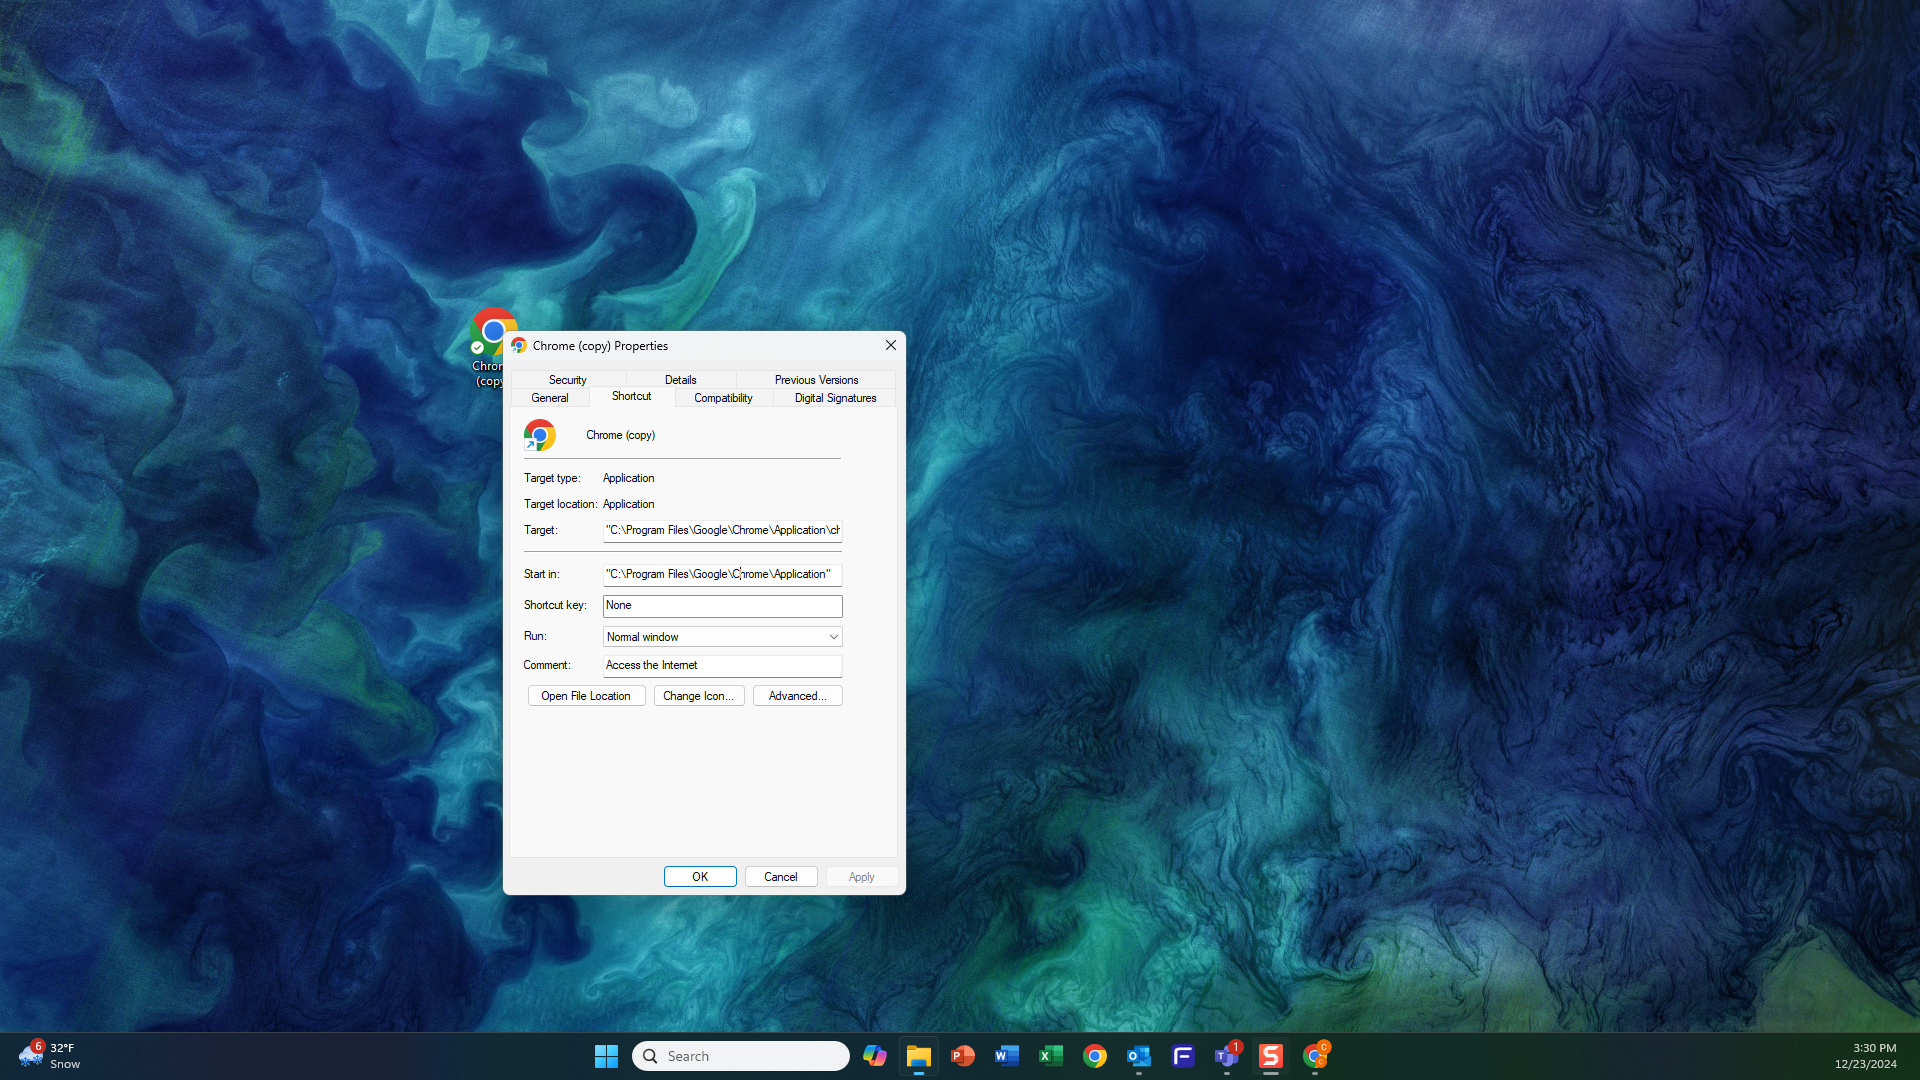
Task: Click into the Target path field
Action: pos(721,531)
